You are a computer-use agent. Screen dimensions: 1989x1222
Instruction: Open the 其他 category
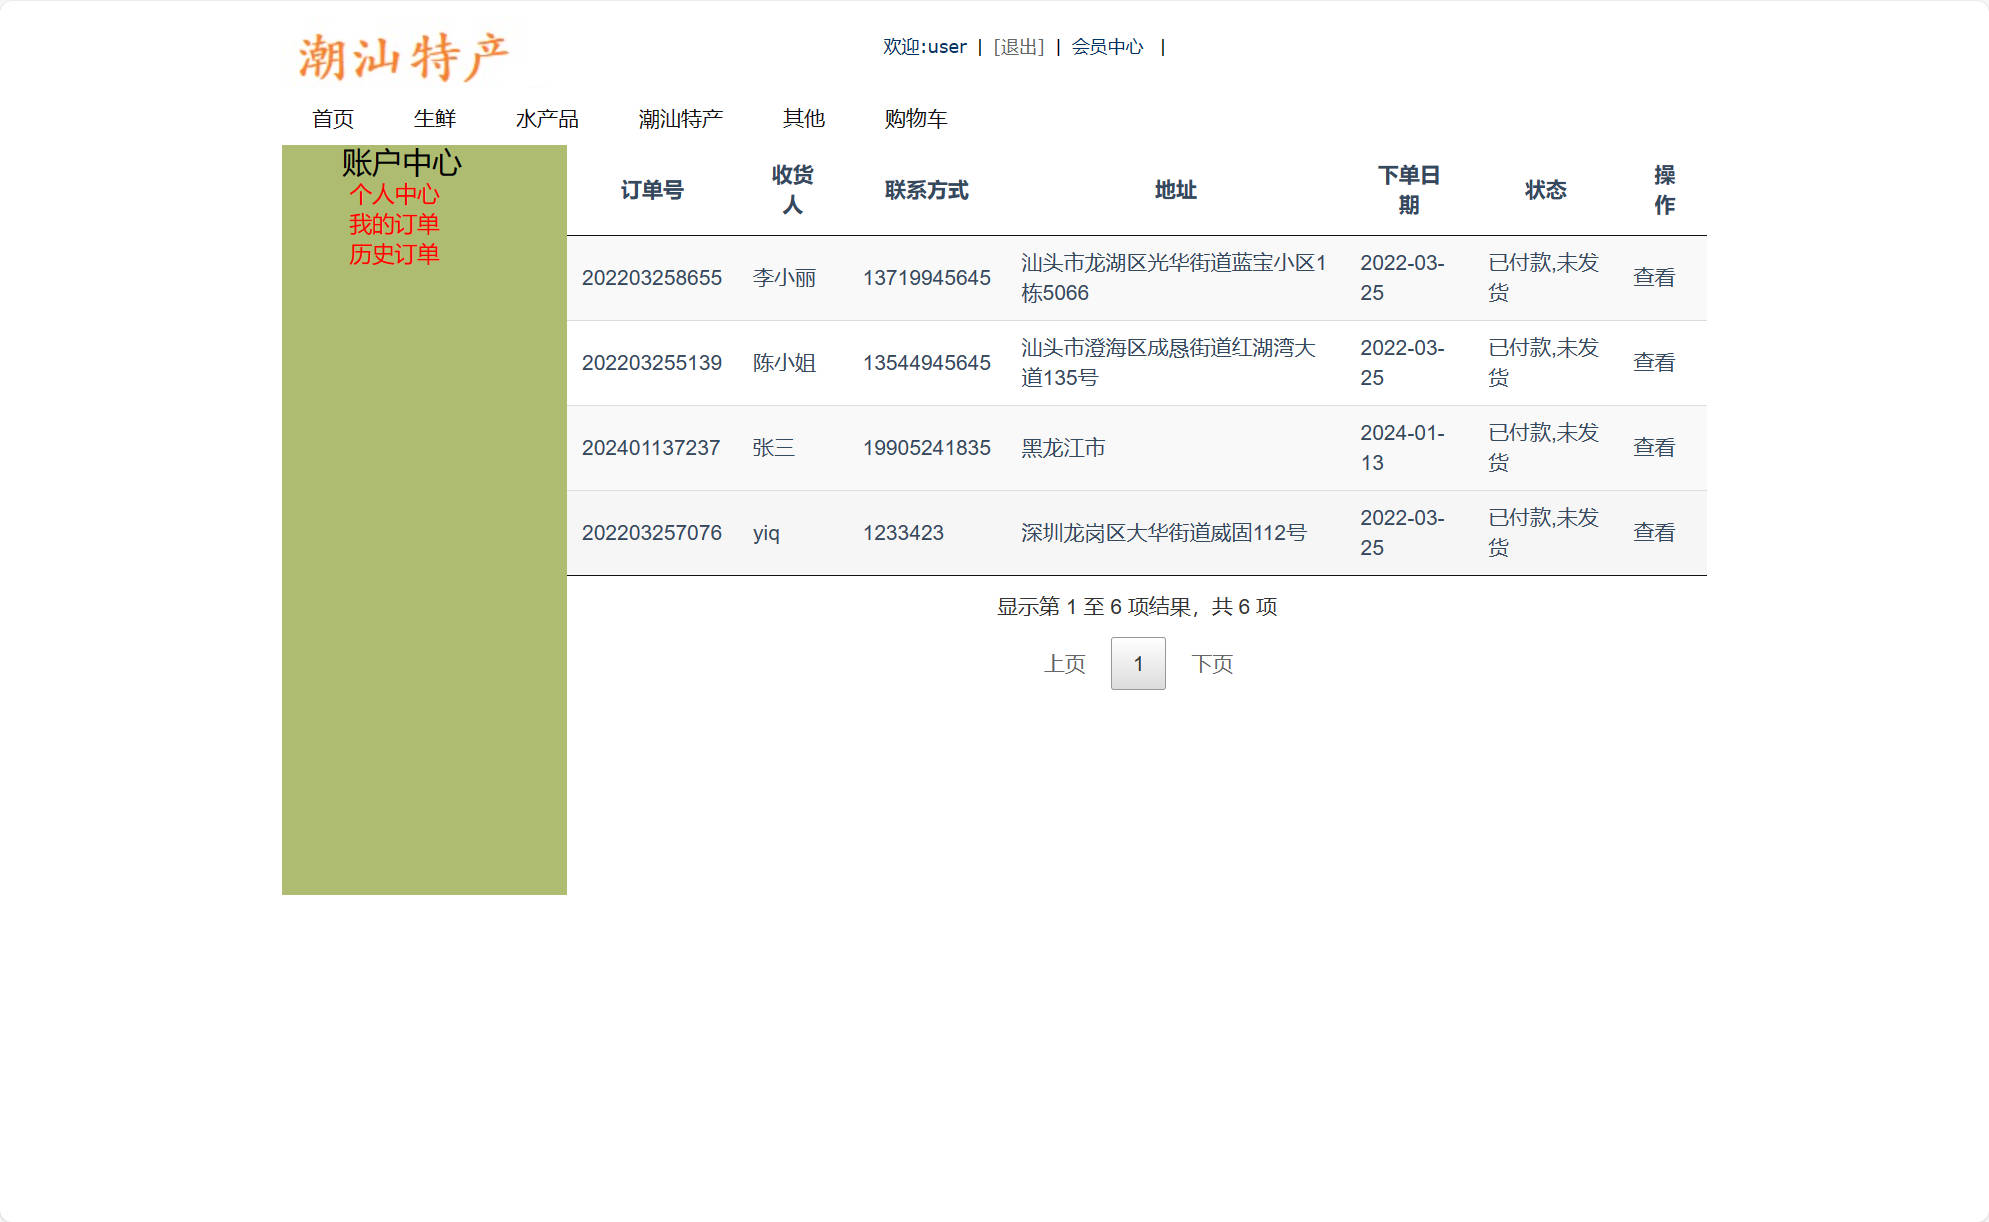tap(804, 119)
